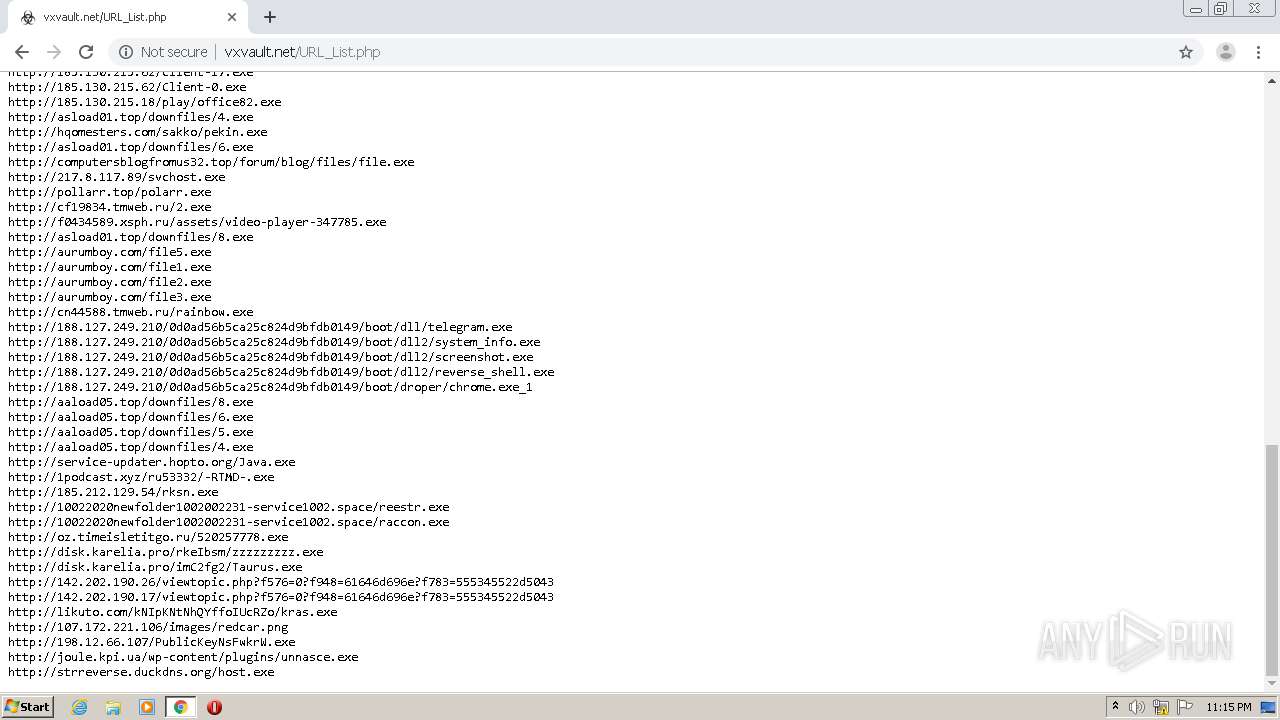Click the service1002.space/reestr.exe line
This screenshot has width=1280, height=720.
click(229, 507)
